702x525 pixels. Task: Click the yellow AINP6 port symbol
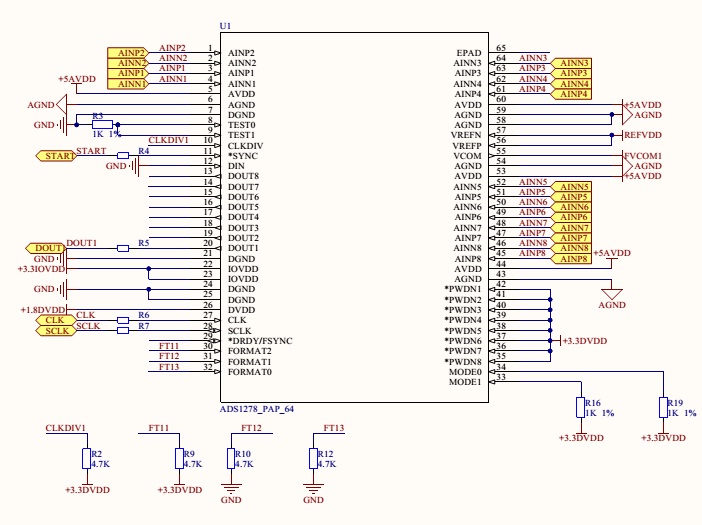click(x=571, y=217)
